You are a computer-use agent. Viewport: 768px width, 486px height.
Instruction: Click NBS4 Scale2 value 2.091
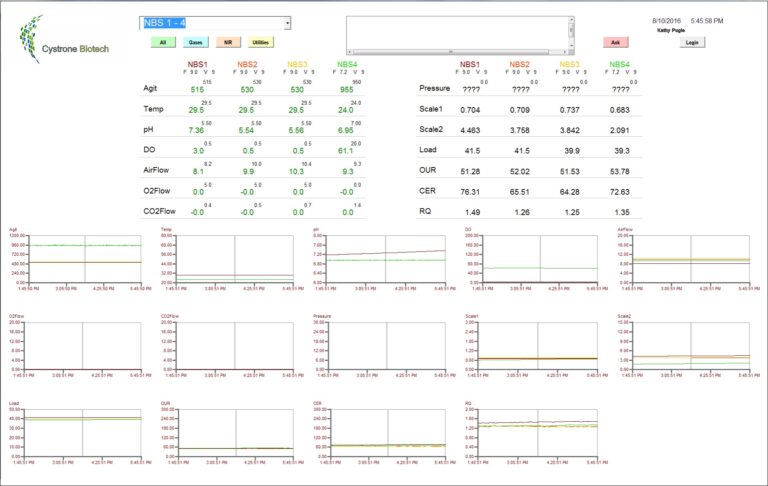coord(620,130)
